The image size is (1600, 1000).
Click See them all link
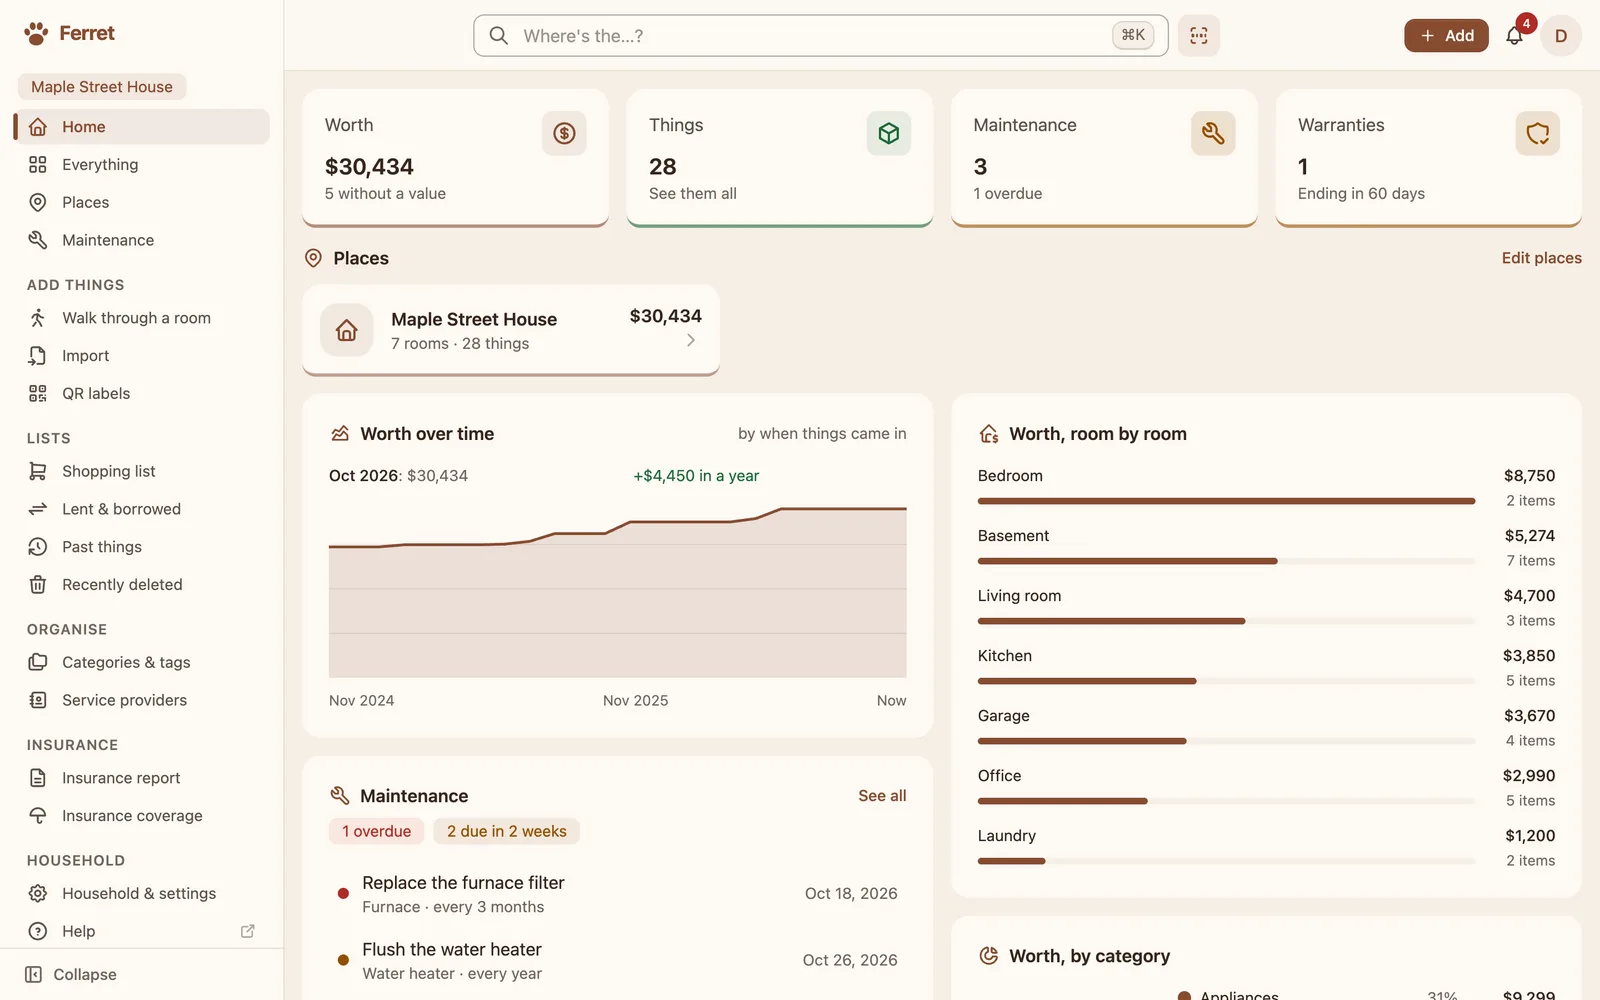(692, 194)
